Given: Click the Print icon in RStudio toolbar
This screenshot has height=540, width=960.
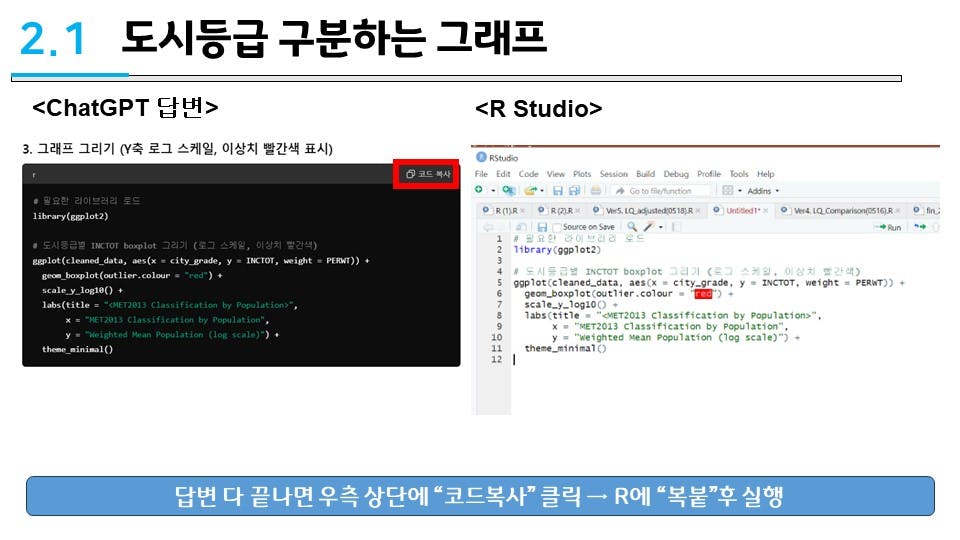Looking at the screenshot, I should click(x=596, y=190).
